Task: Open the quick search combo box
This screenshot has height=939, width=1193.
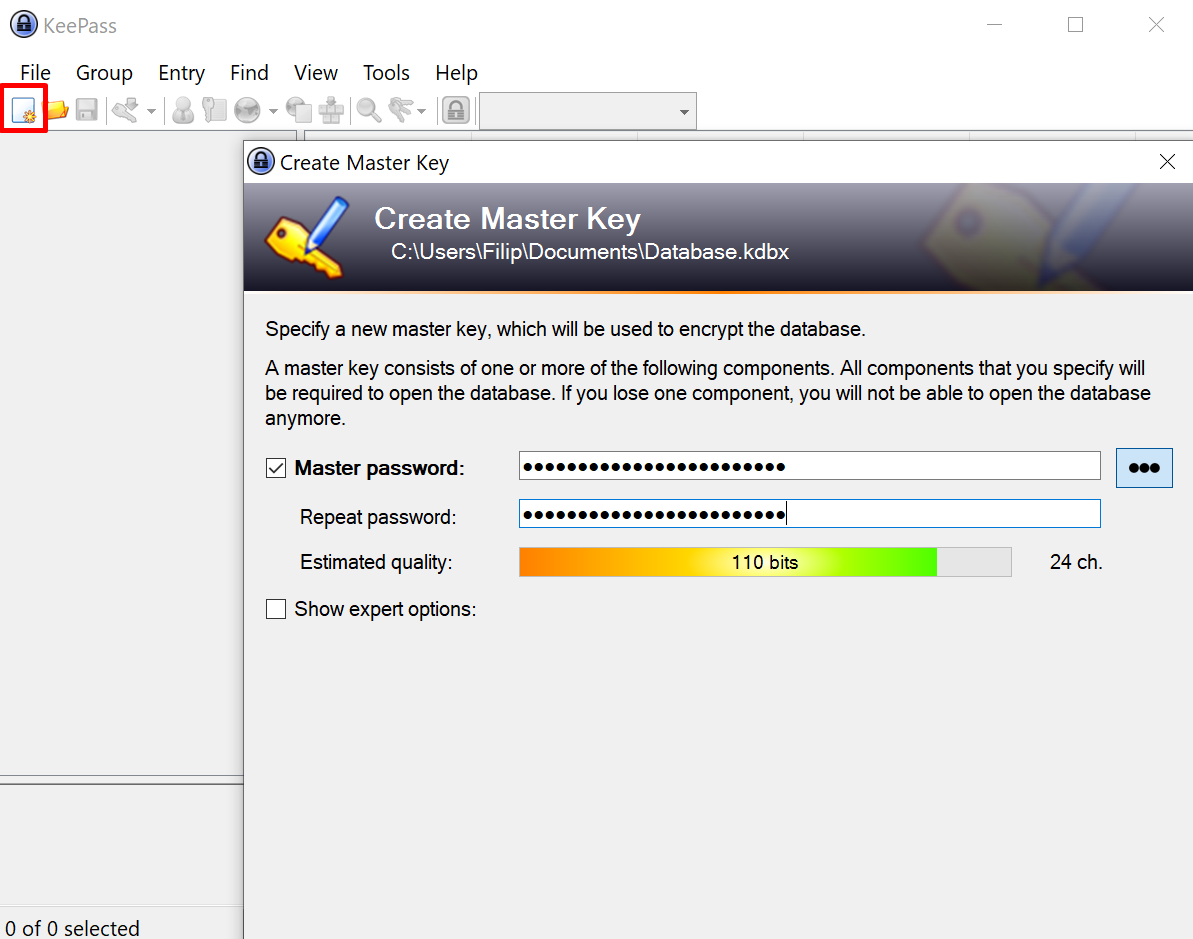Action: pyautogui.click(x=587, y=111)
